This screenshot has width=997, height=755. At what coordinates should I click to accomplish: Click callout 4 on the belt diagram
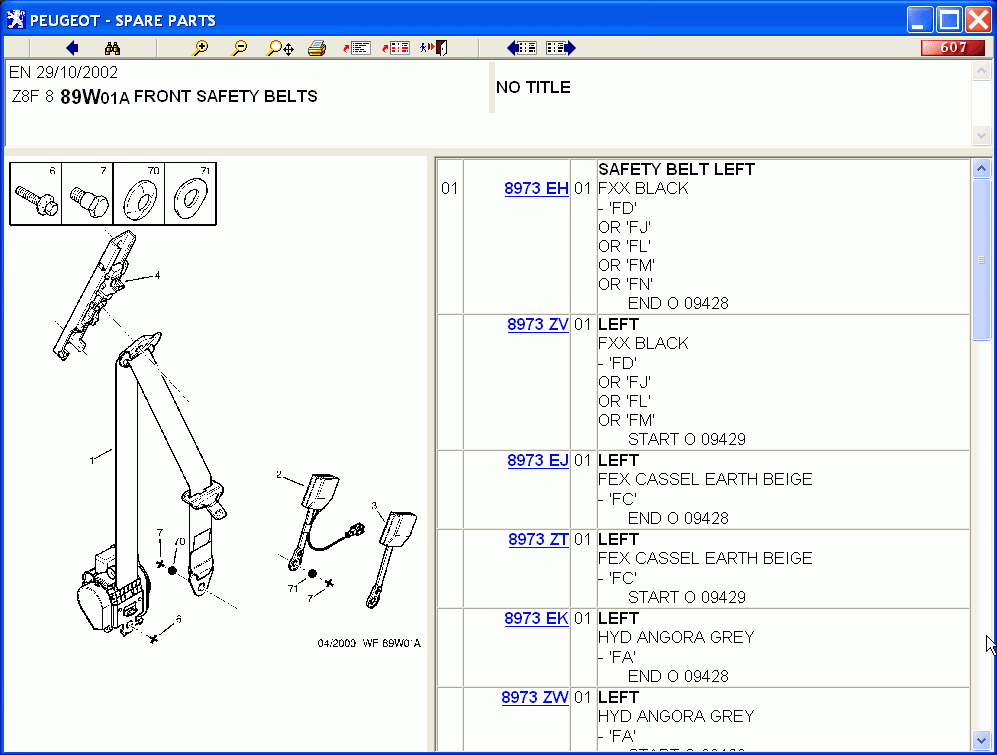click(x=157, y=275)
